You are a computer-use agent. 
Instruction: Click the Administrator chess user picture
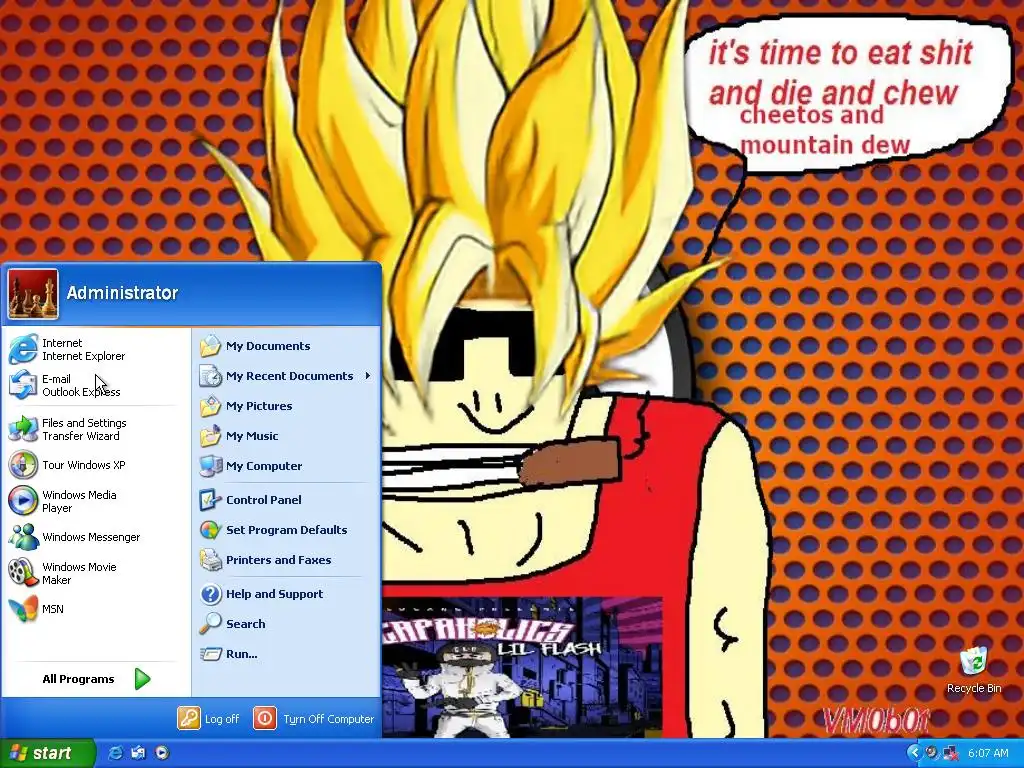(33, 294)
